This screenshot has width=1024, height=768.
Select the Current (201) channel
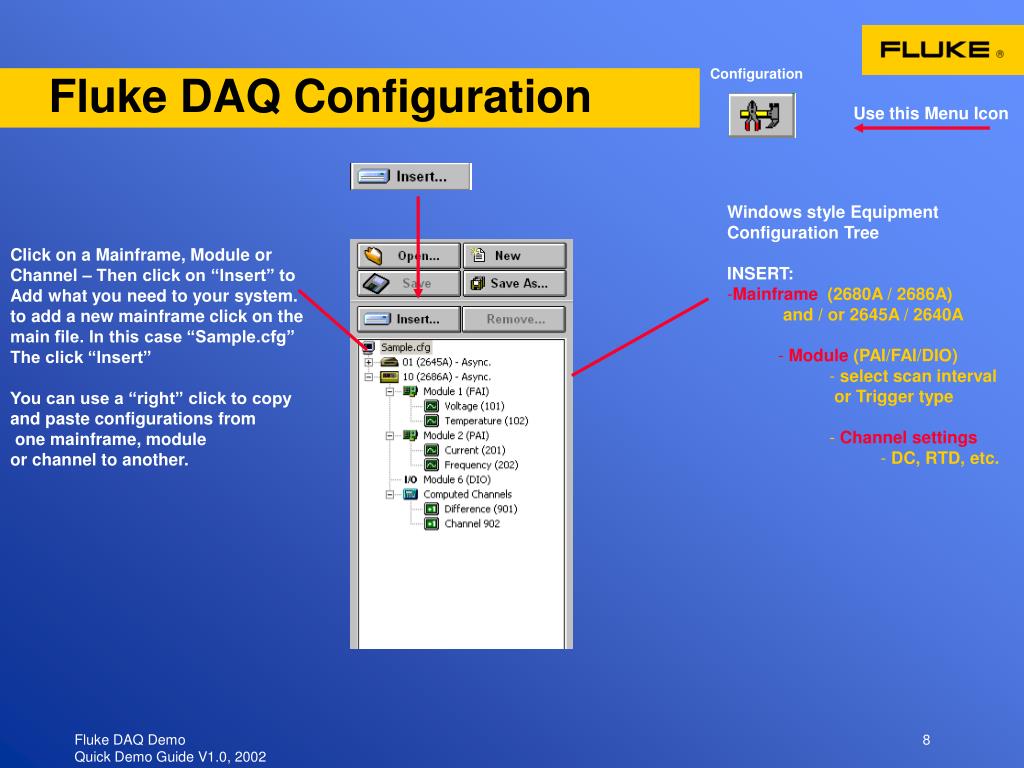pyautogui.click(x=475, y=451)
